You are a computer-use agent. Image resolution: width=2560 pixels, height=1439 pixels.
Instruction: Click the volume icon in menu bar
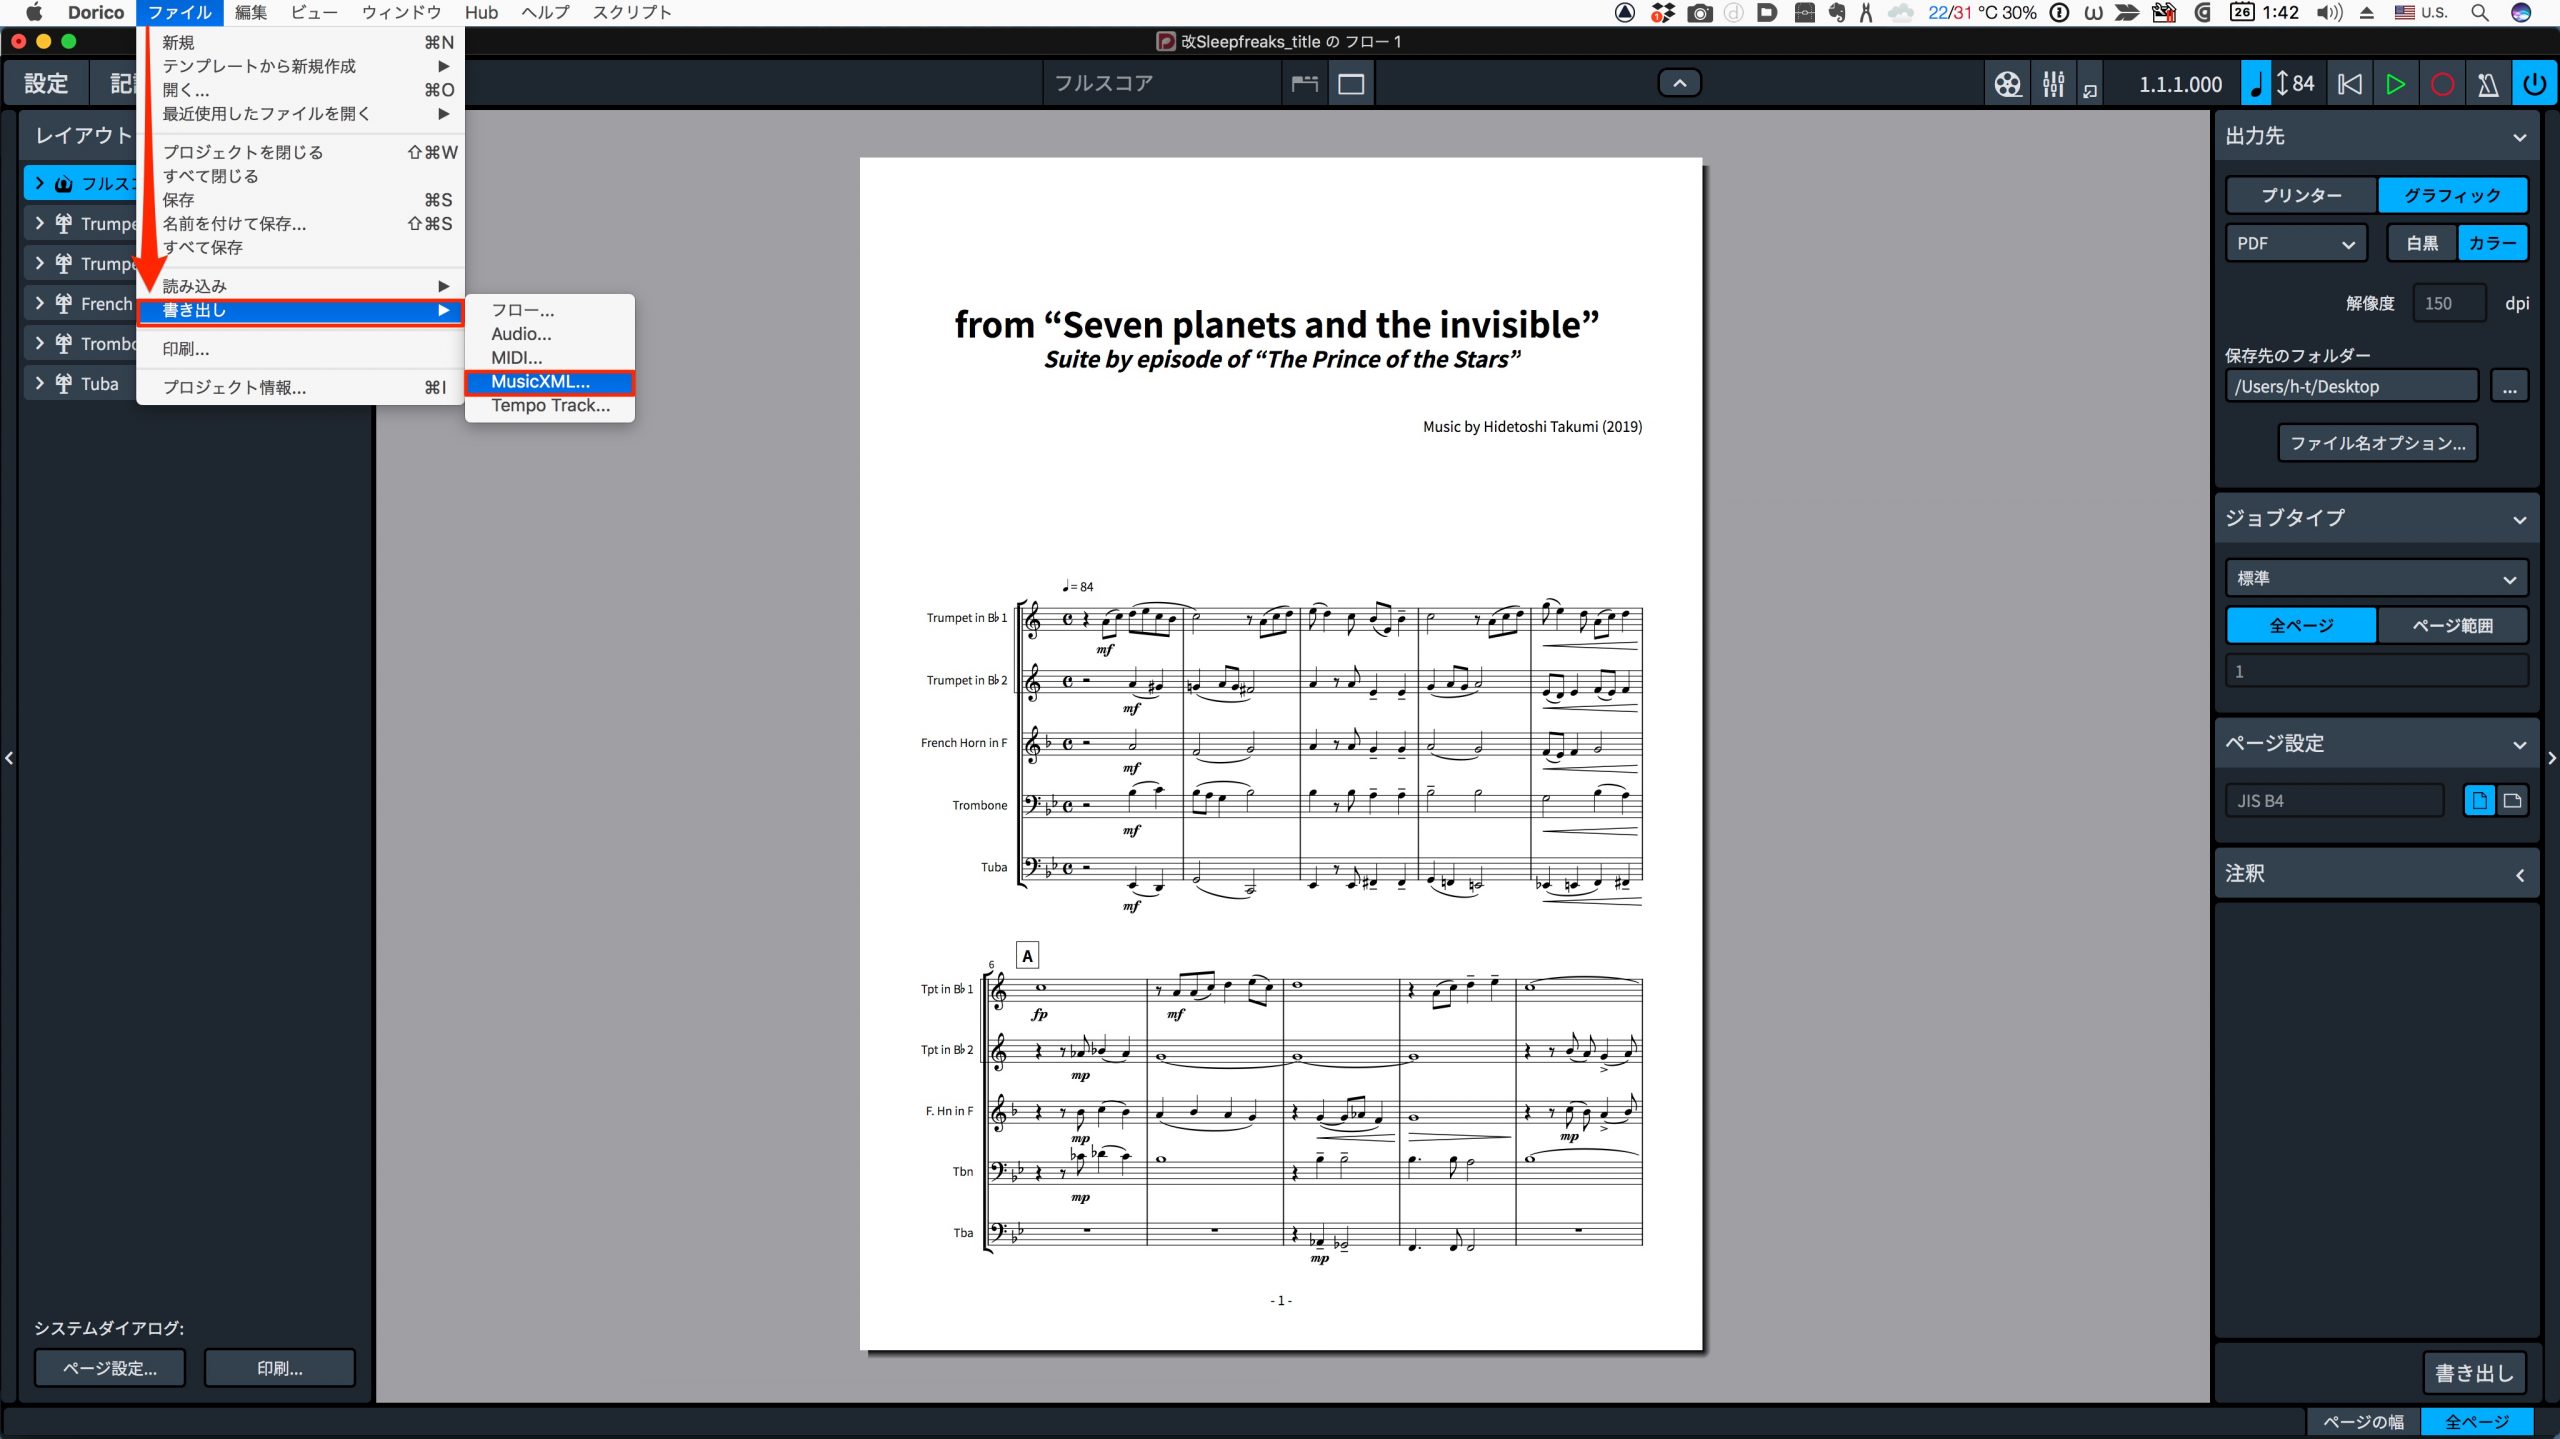click(2329, 13)
